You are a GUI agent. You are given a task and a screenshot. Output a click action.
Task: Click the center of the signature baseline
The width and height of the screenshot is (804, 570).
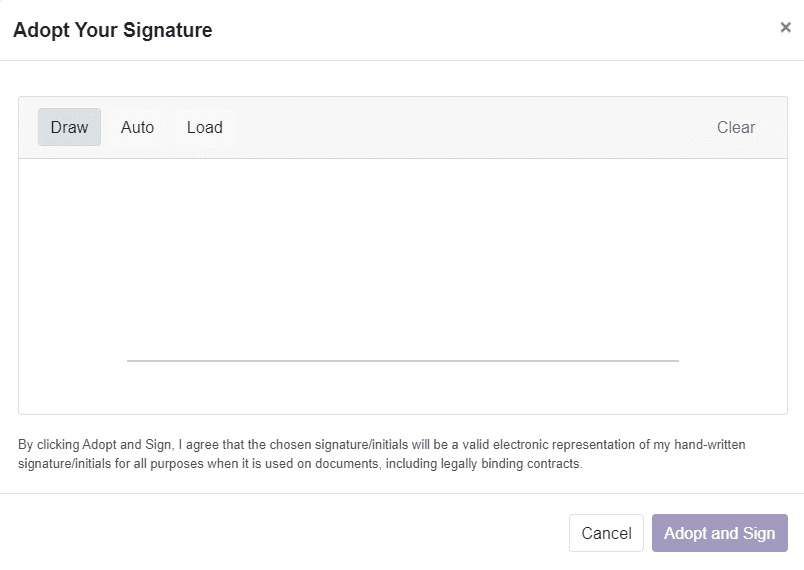(402, 360)
